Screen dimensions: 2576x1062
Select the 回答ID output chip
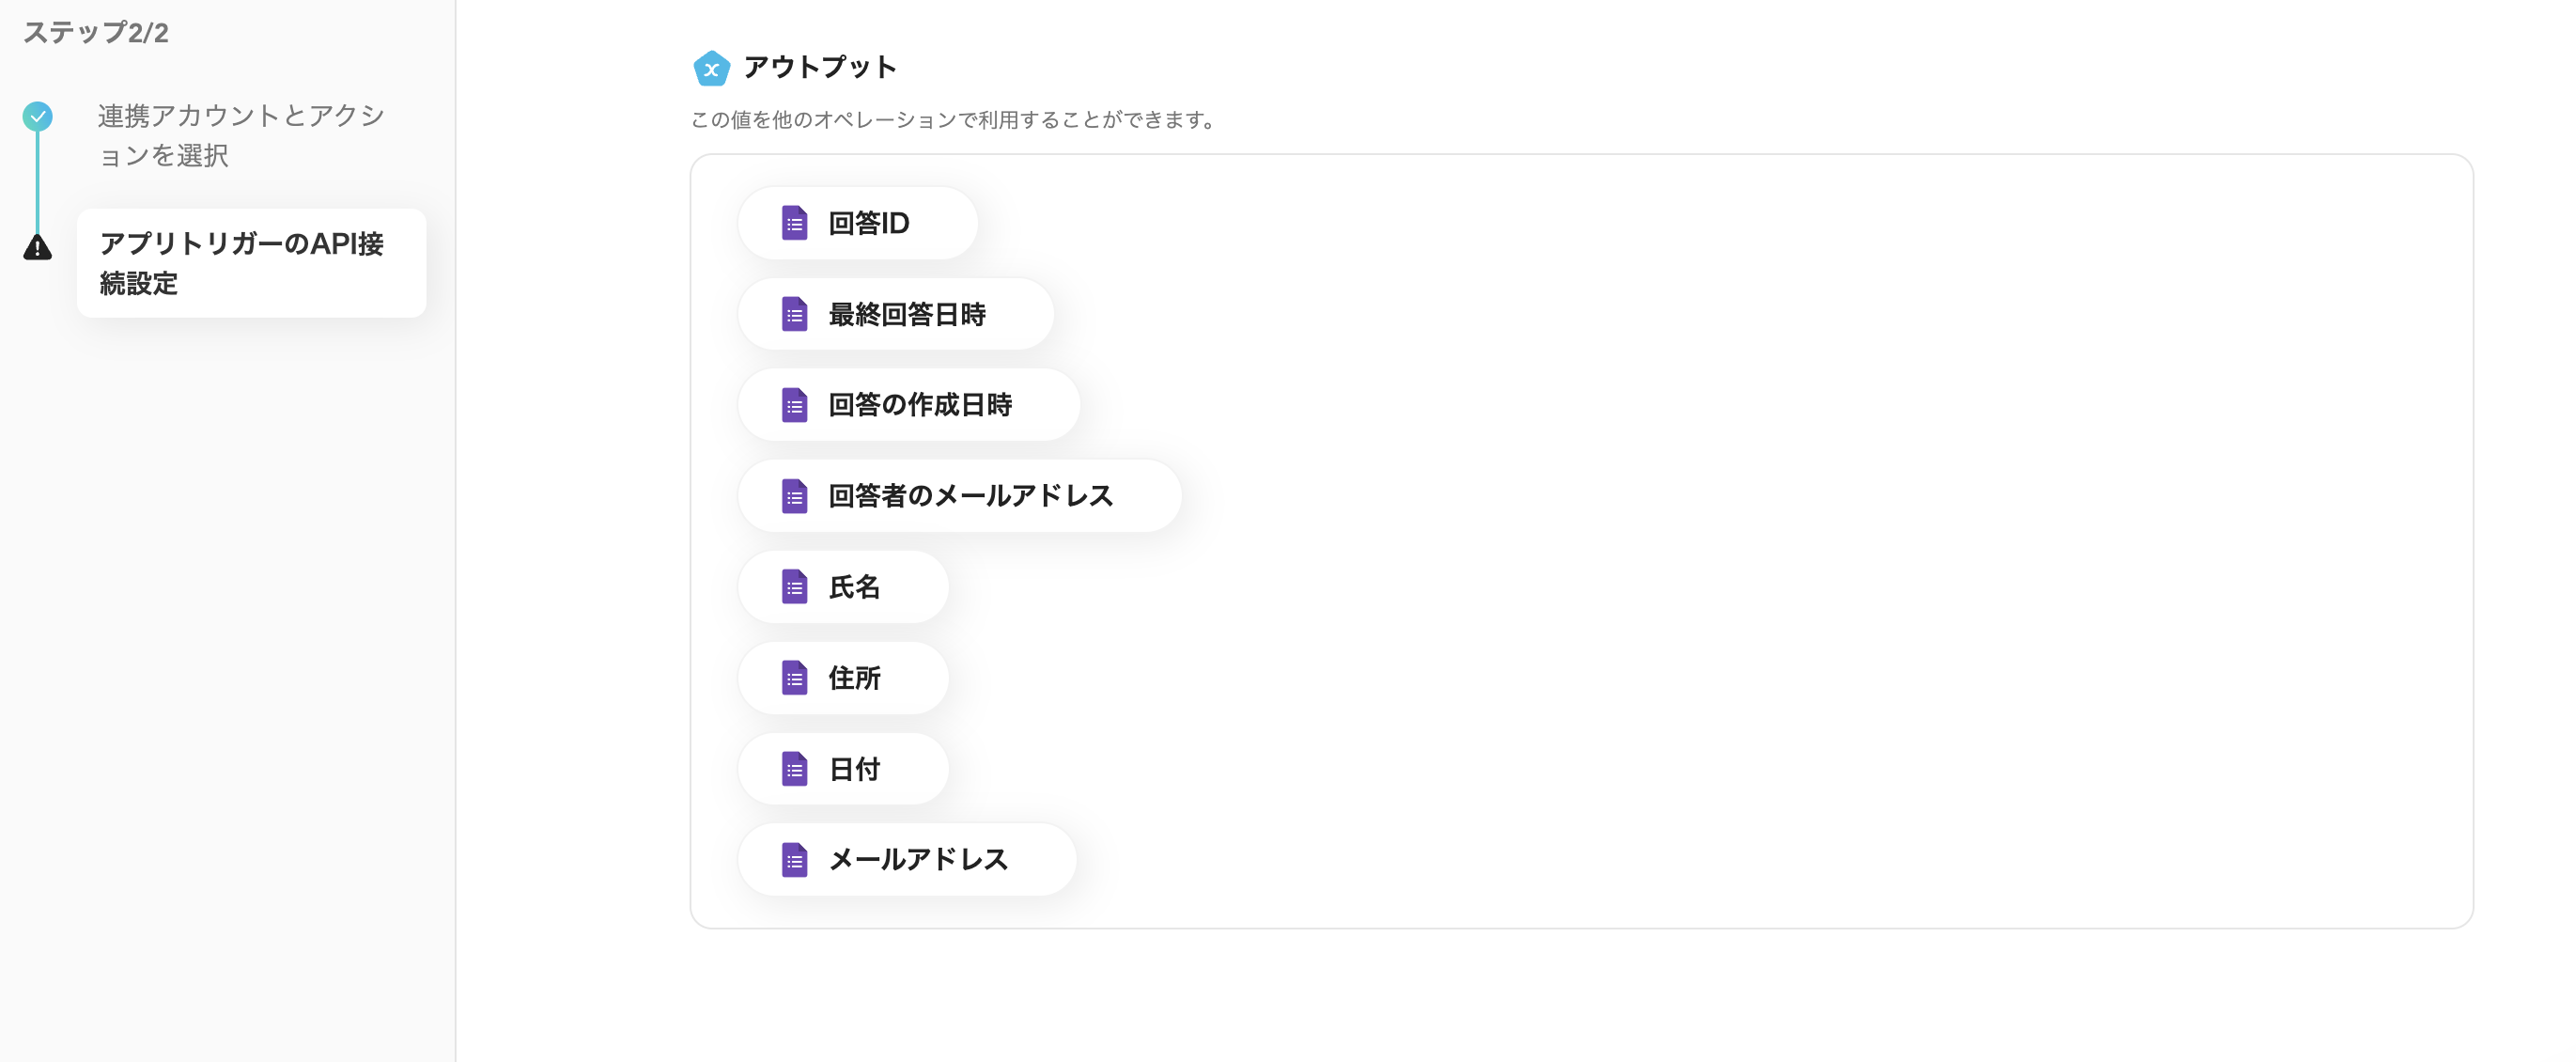click(858, 223)
